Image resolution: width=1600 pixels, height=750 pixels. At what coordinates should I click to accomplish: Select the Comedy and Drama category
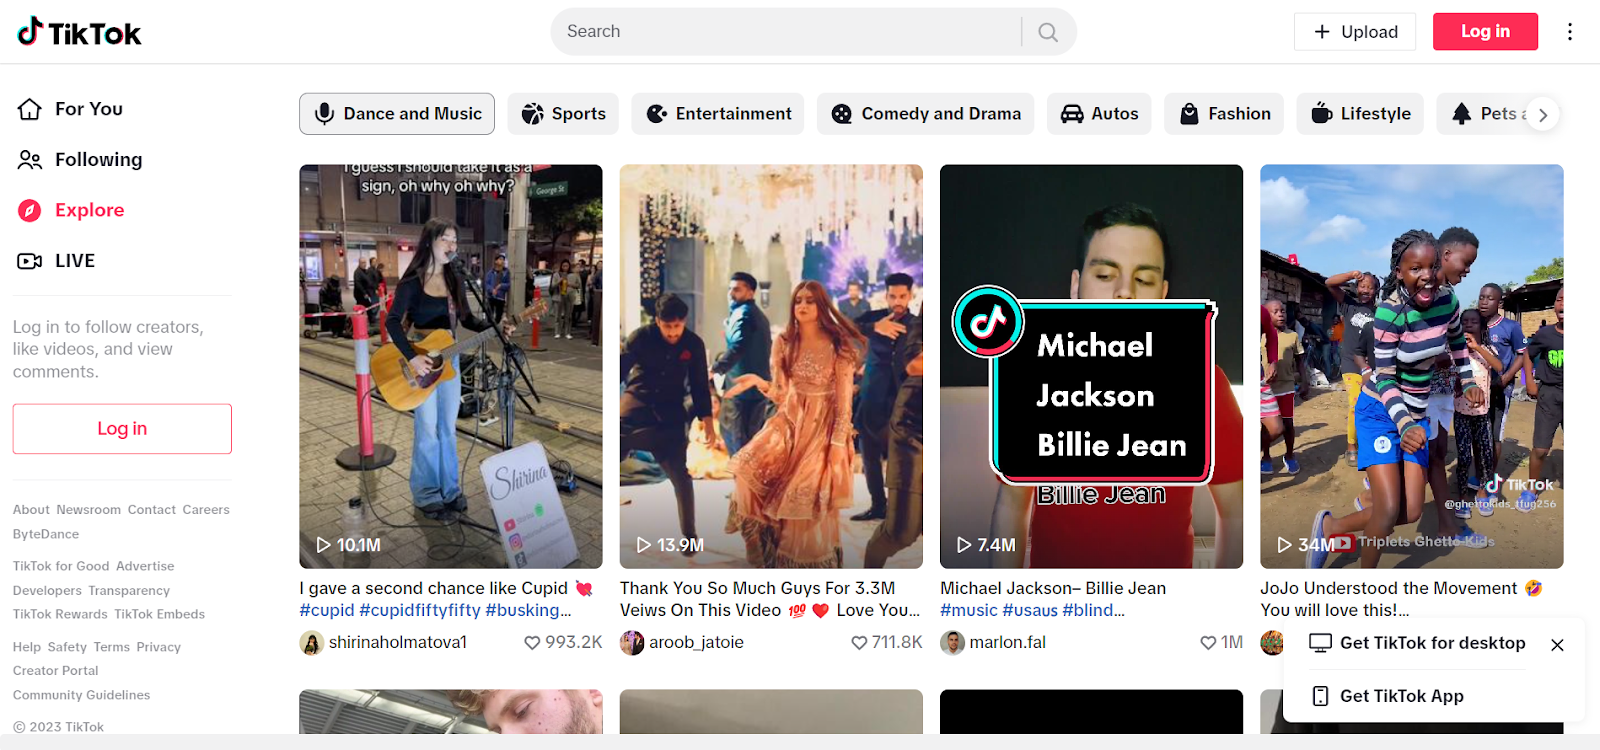coord(926,114)
